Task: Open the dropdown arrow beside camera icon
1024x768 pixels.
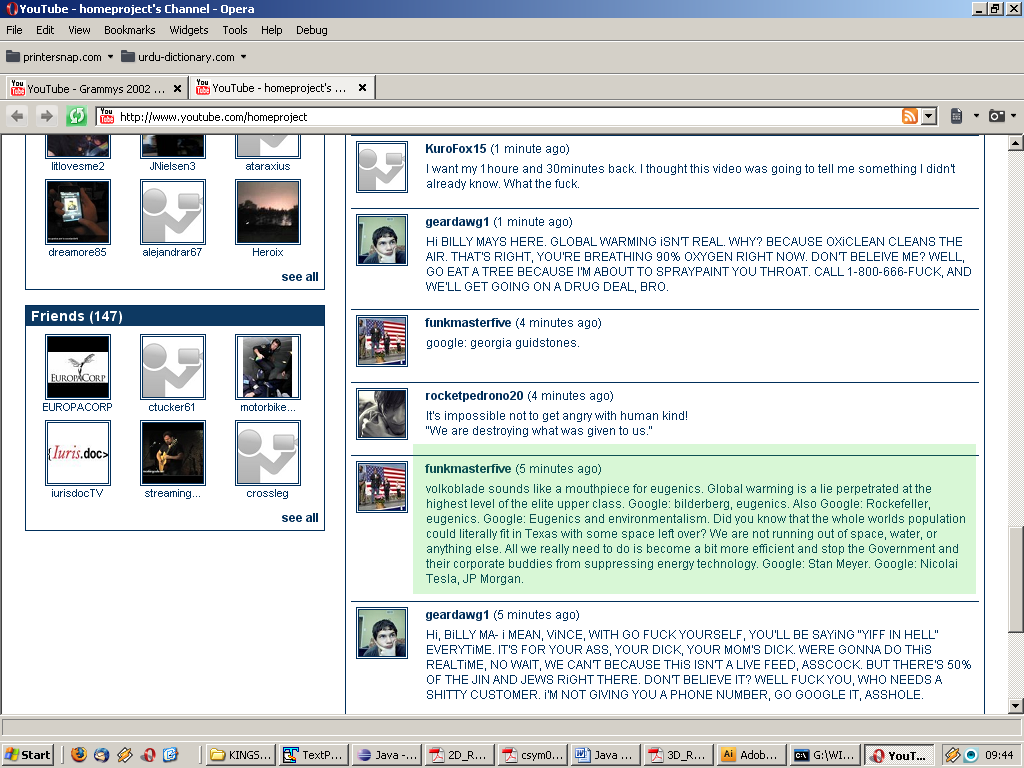Action: point(1014,116)
